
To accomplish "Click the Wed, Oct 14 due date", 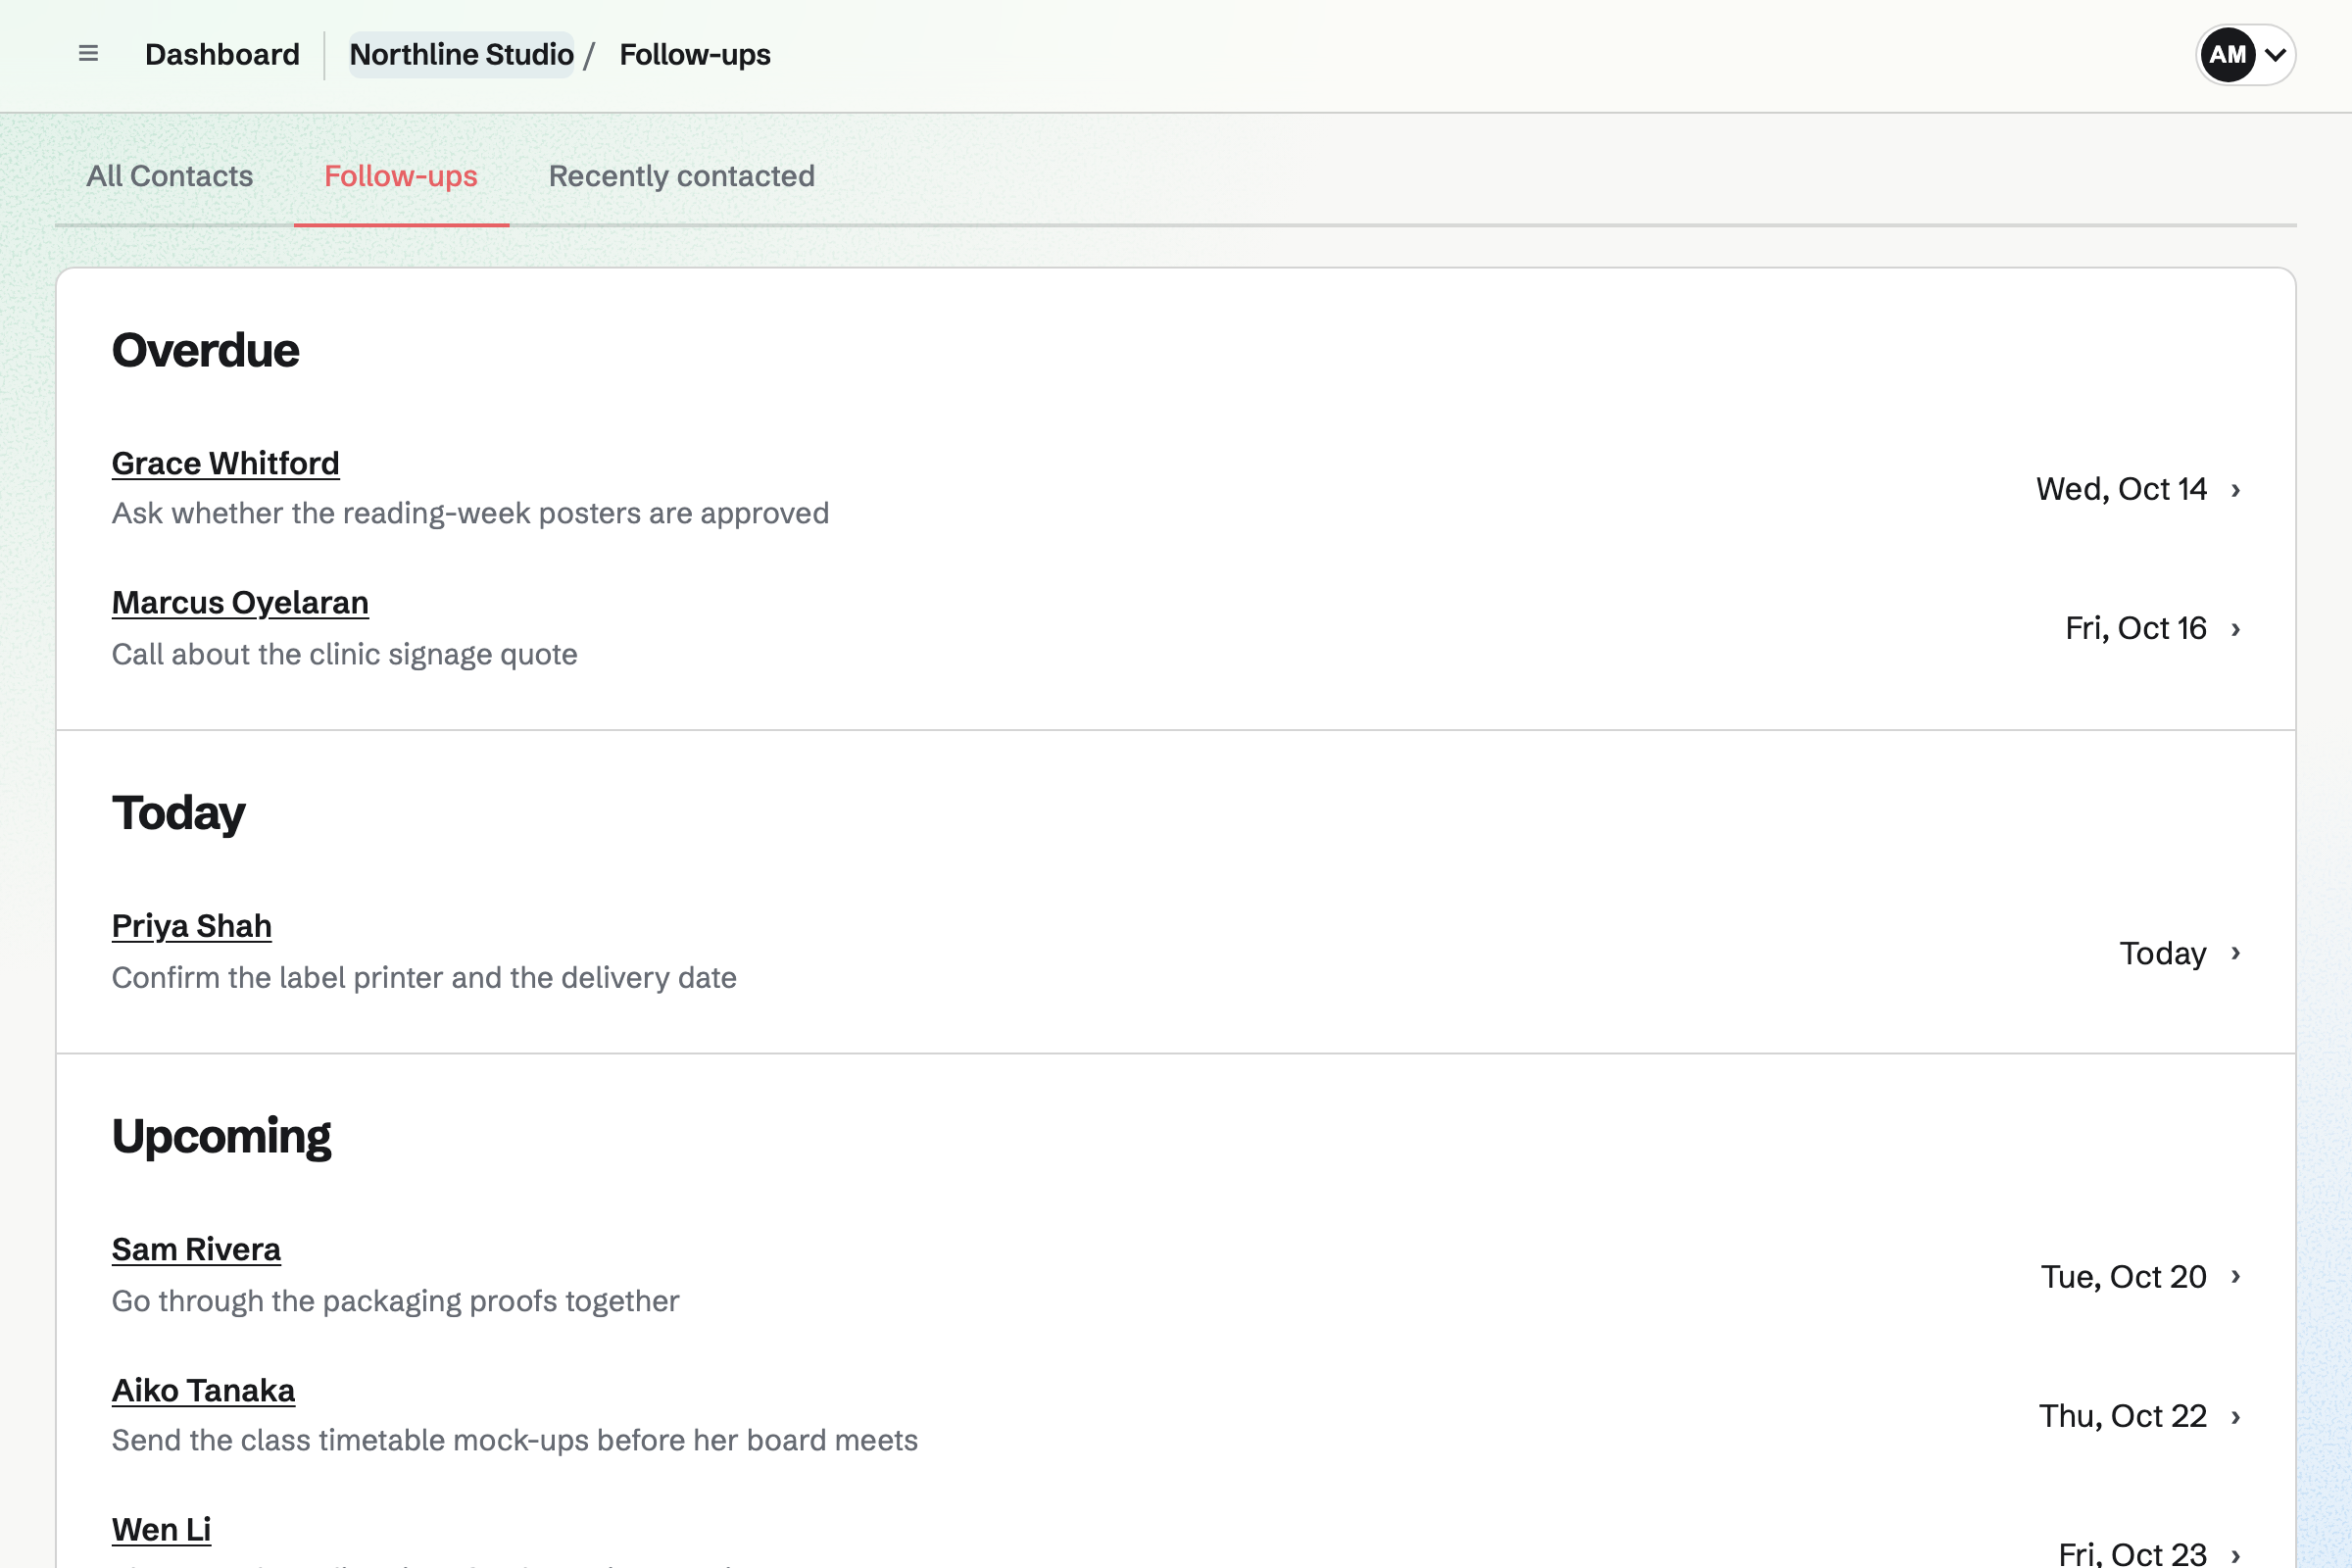I will point(2121,489).
